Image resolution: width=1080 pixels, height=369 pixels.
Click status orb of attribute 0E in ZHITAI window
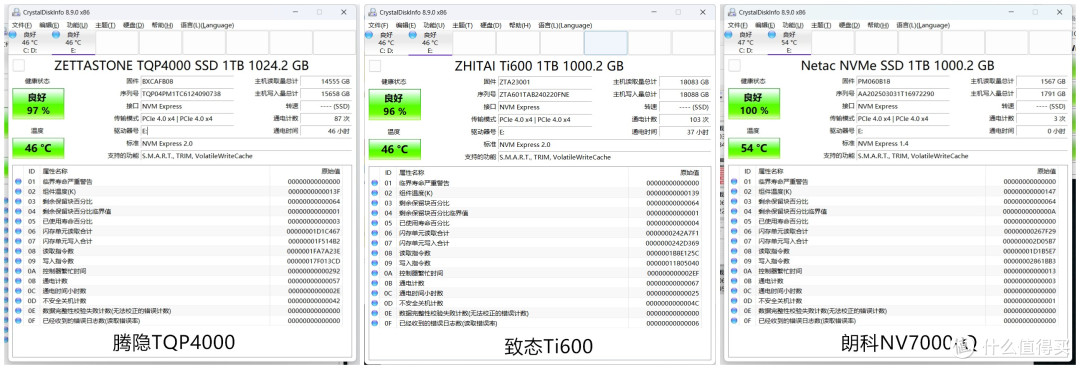pos(375,313)
